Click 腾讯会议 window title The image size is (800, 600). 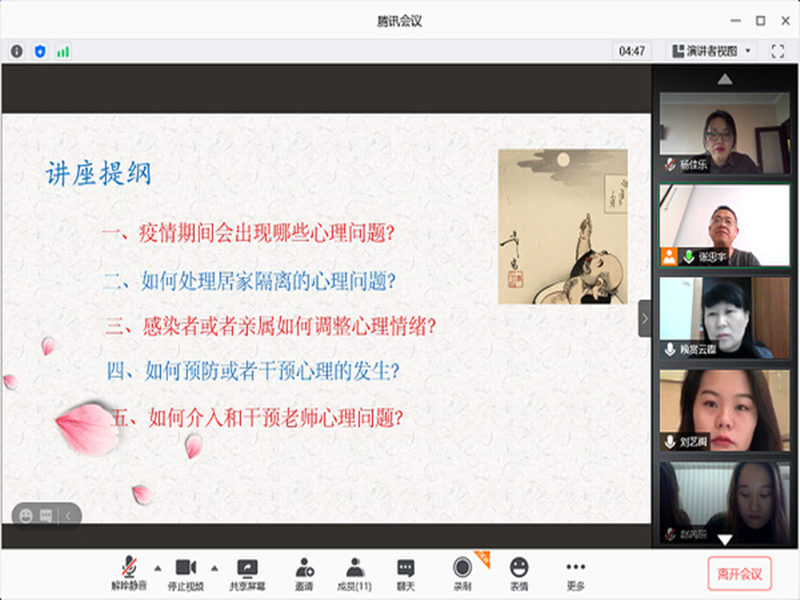coord(399,21)
